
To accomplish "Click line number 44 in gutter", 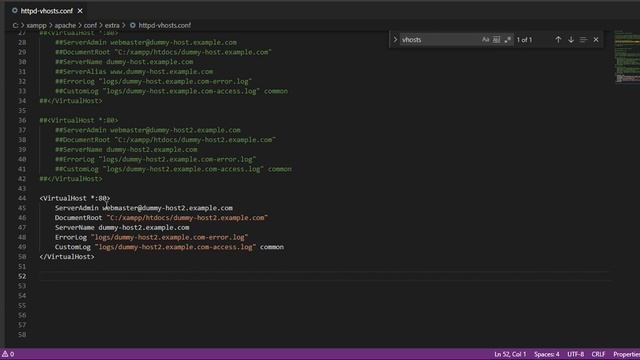I will (x=22, y=198).
